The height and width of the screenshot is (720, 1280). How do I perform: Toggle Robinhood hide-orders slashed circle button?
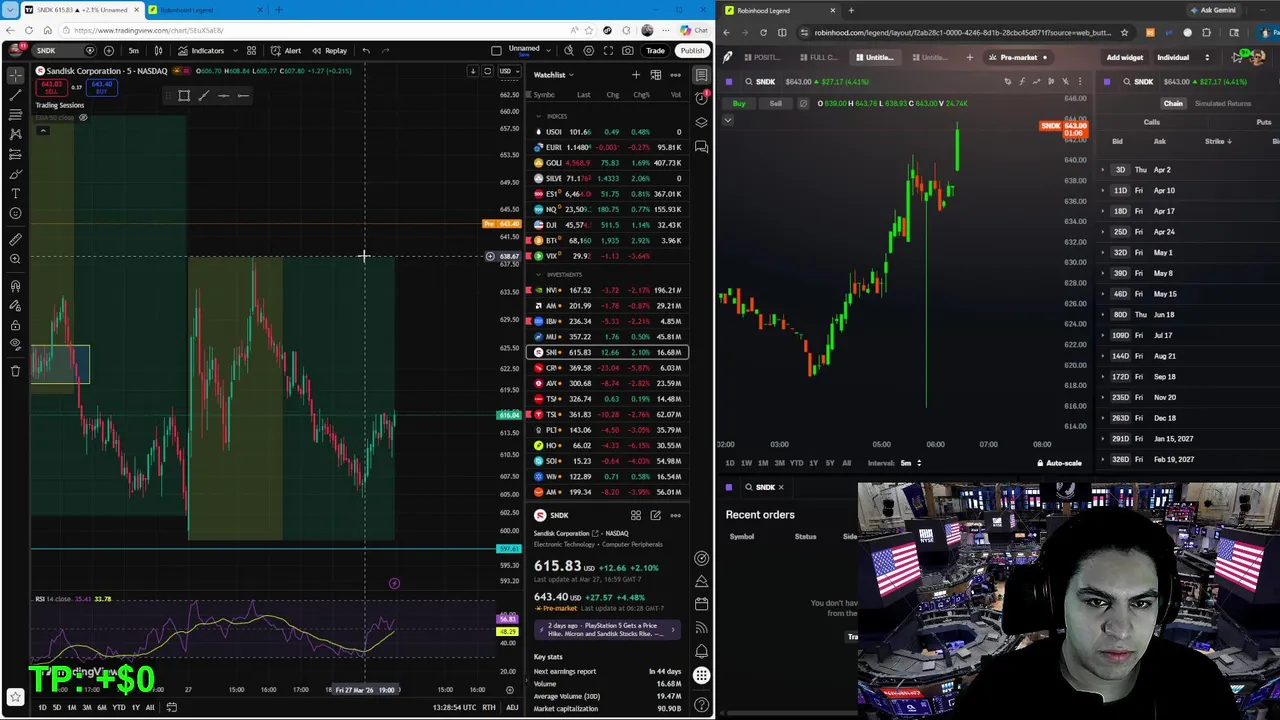tap(803, 103)
